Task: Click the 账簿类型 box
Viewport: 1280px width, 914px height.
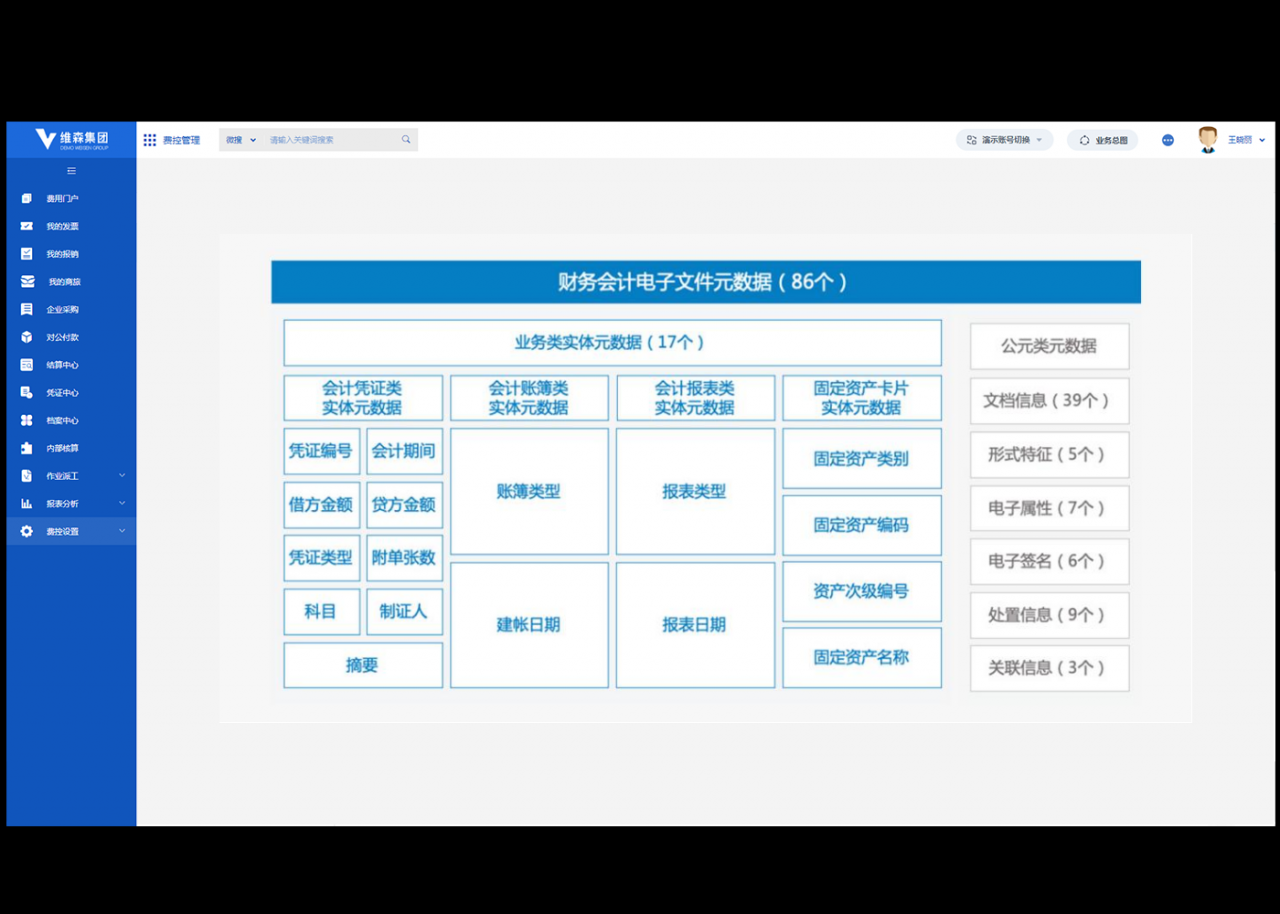Action: point(529,492)
